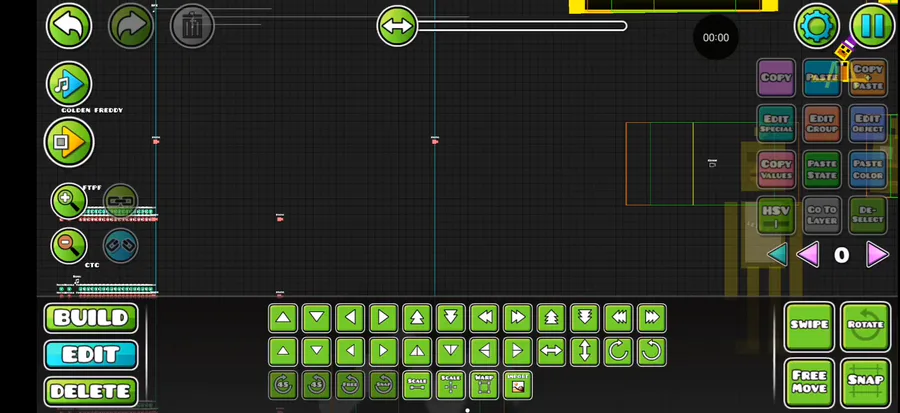Play Golden Freddy music preview
This screenshot has width=900, height=413.
click(69, 84)
